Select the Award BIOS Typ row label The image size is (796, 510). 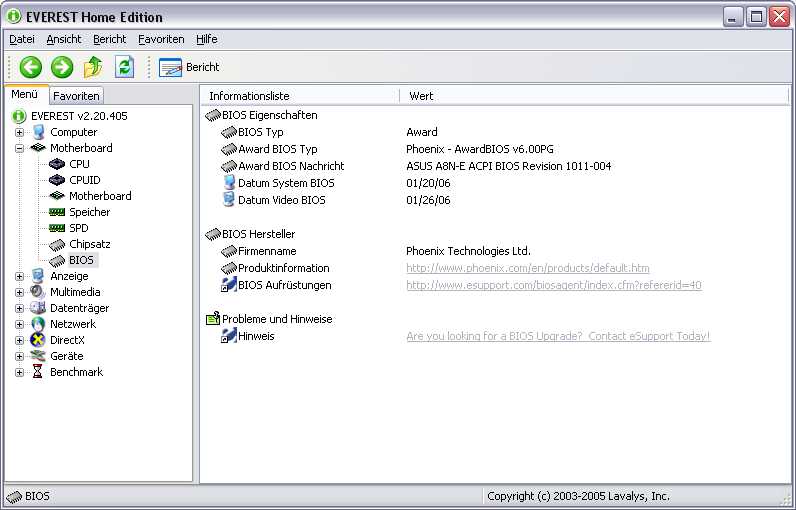pos(278,149)
